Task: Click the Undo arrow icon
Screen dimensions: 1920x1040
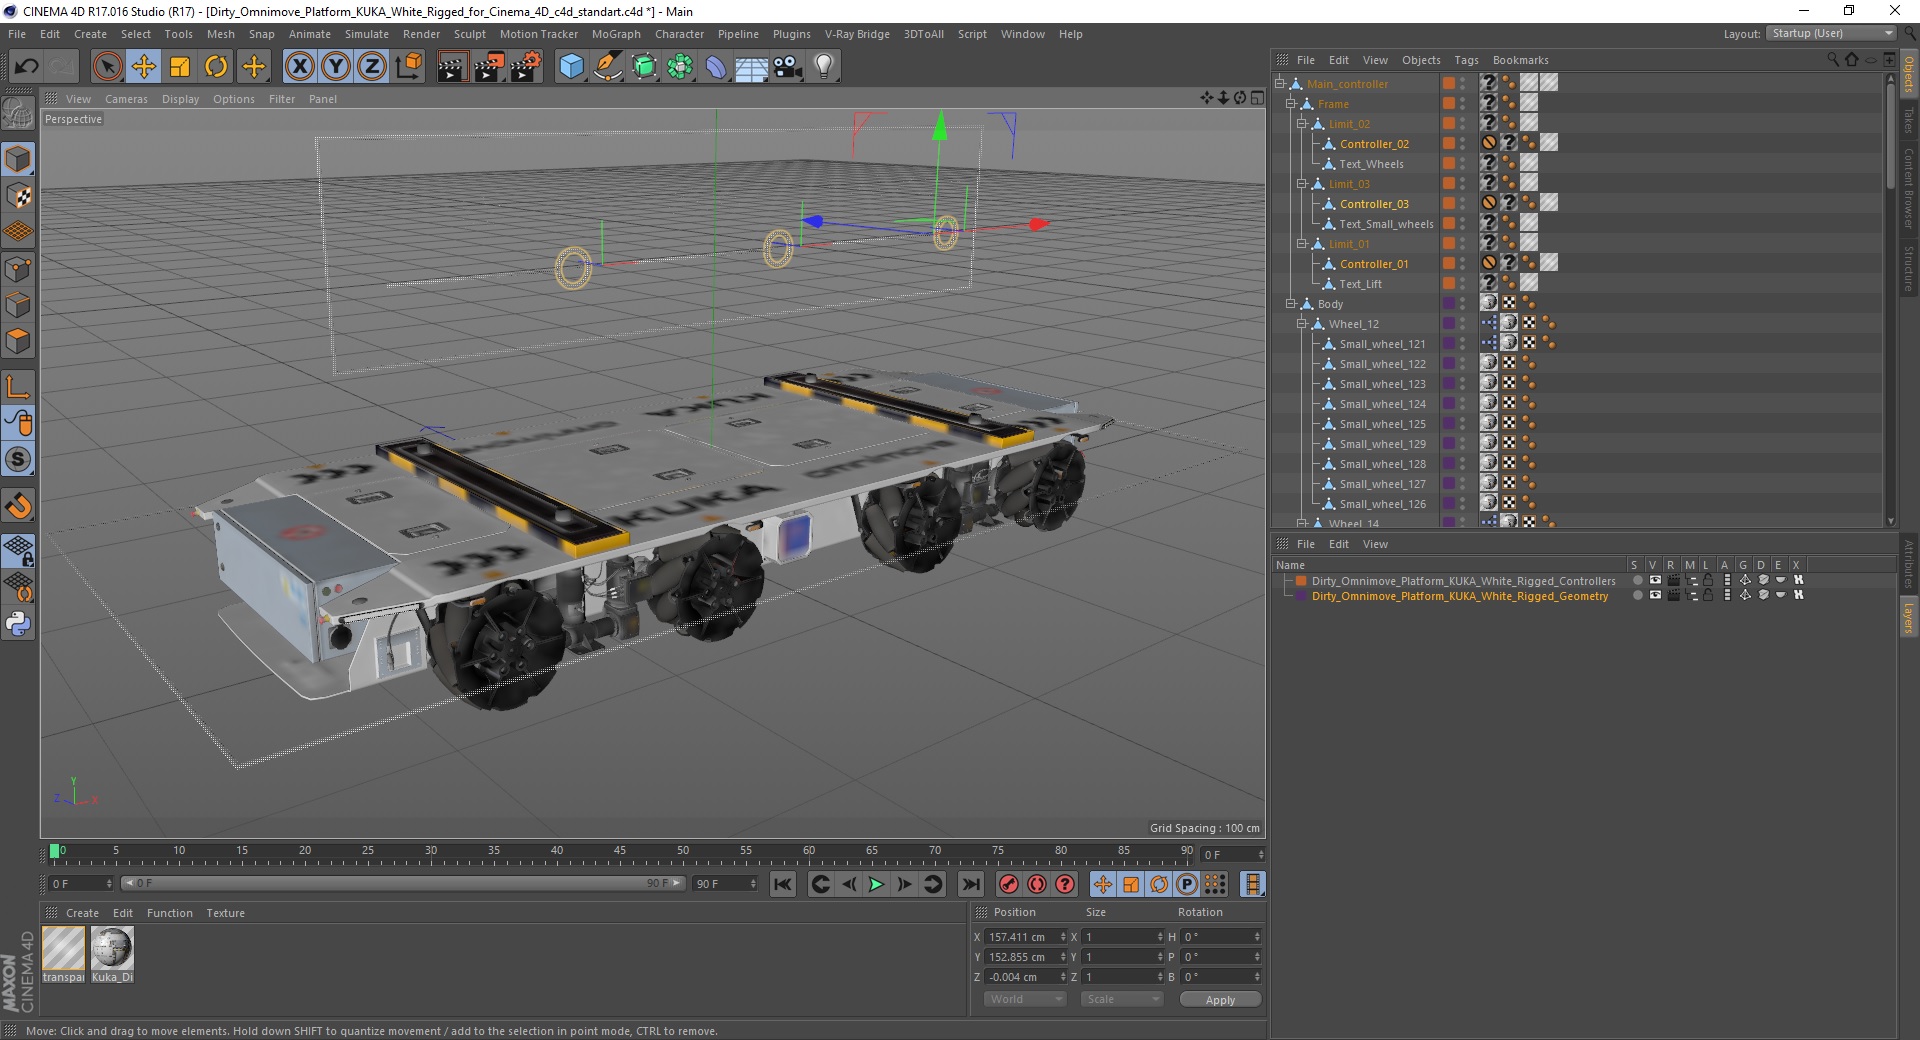Action: pyautogui.click(x=26, y=67)
